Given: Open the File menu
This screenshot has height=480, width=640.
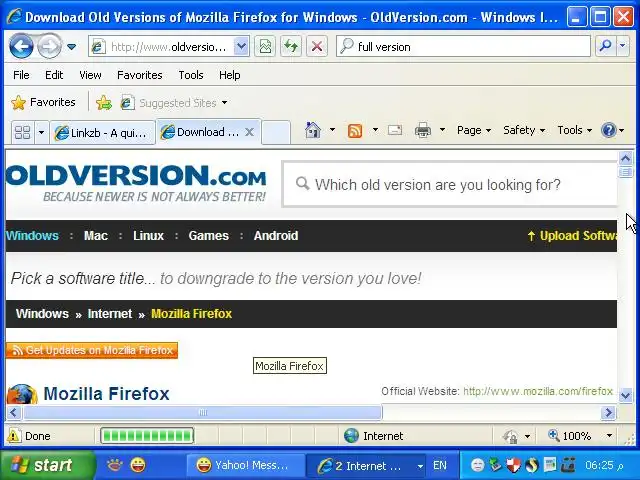Looking at the screenshot, I should 21,75.
